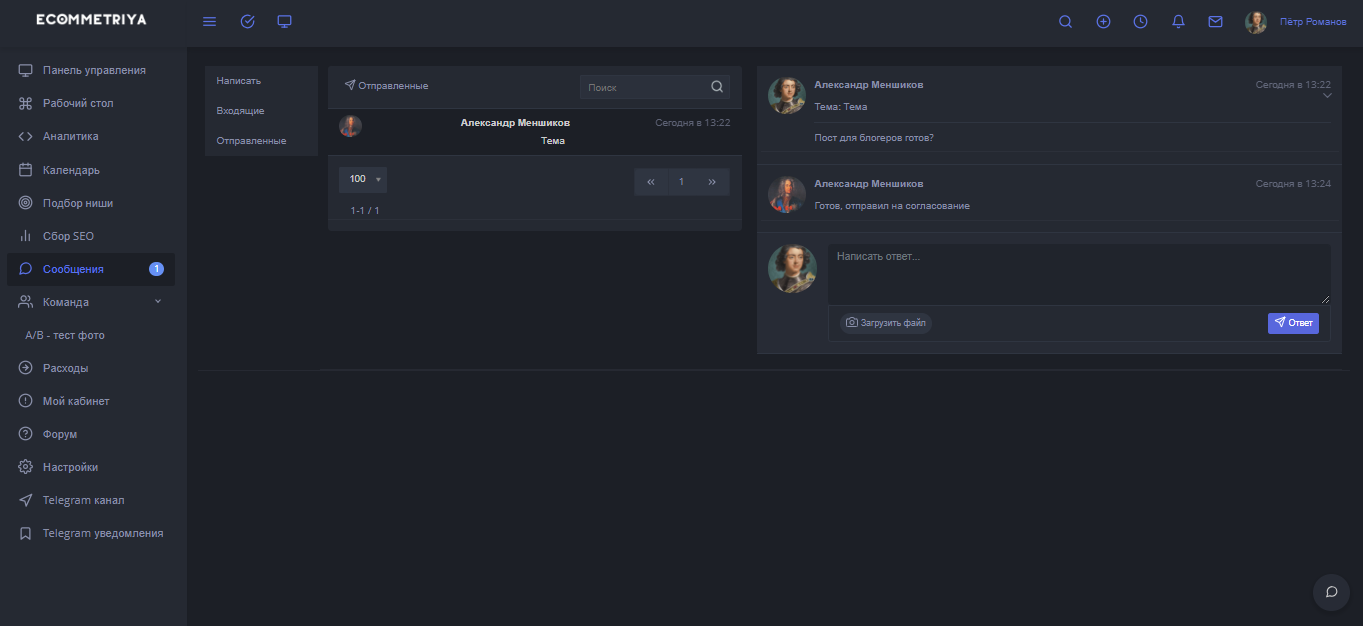Expand the chevron under first message timestamp
Image resolution: width=1363 pixels, height=626 pixels.
click(1327, 97)
